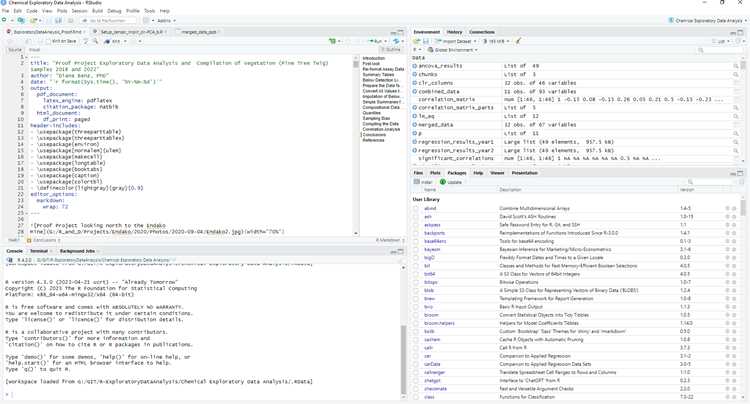Switch to the History tab
This screenshot has width=750, height=404.
pyautogui.click(x=454, y=32)
